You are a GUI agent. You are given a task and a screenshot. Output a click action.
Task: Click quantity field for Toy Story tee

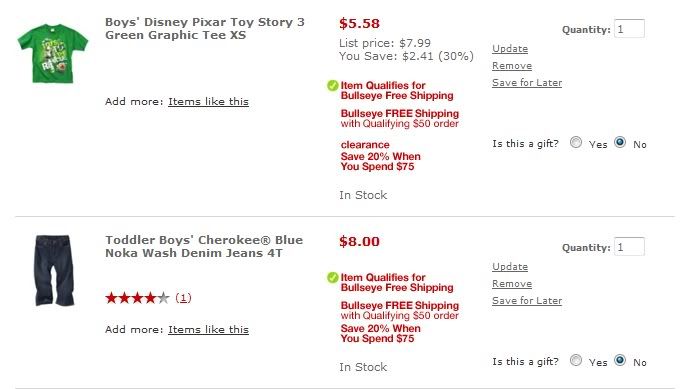click(629, 29)
